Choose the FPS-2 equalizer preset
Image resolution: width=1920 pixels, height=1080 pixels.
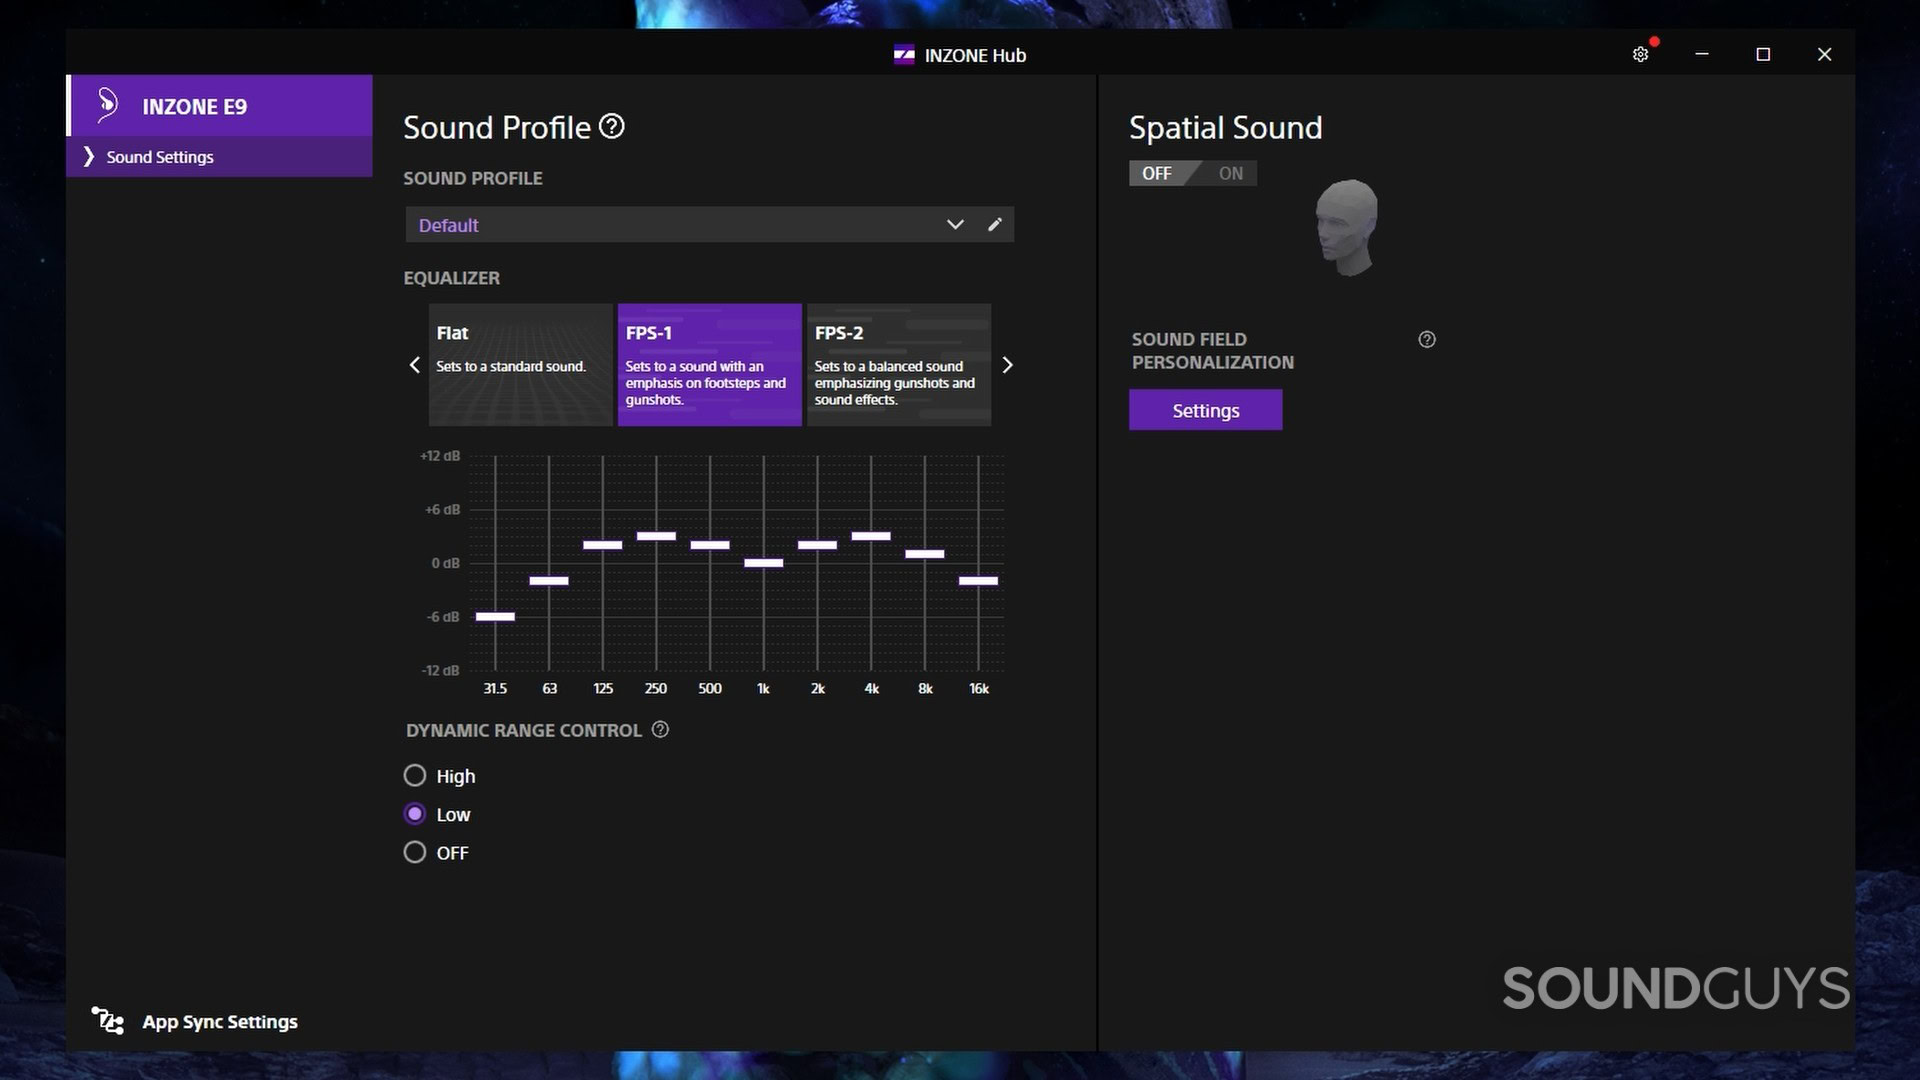898,365
